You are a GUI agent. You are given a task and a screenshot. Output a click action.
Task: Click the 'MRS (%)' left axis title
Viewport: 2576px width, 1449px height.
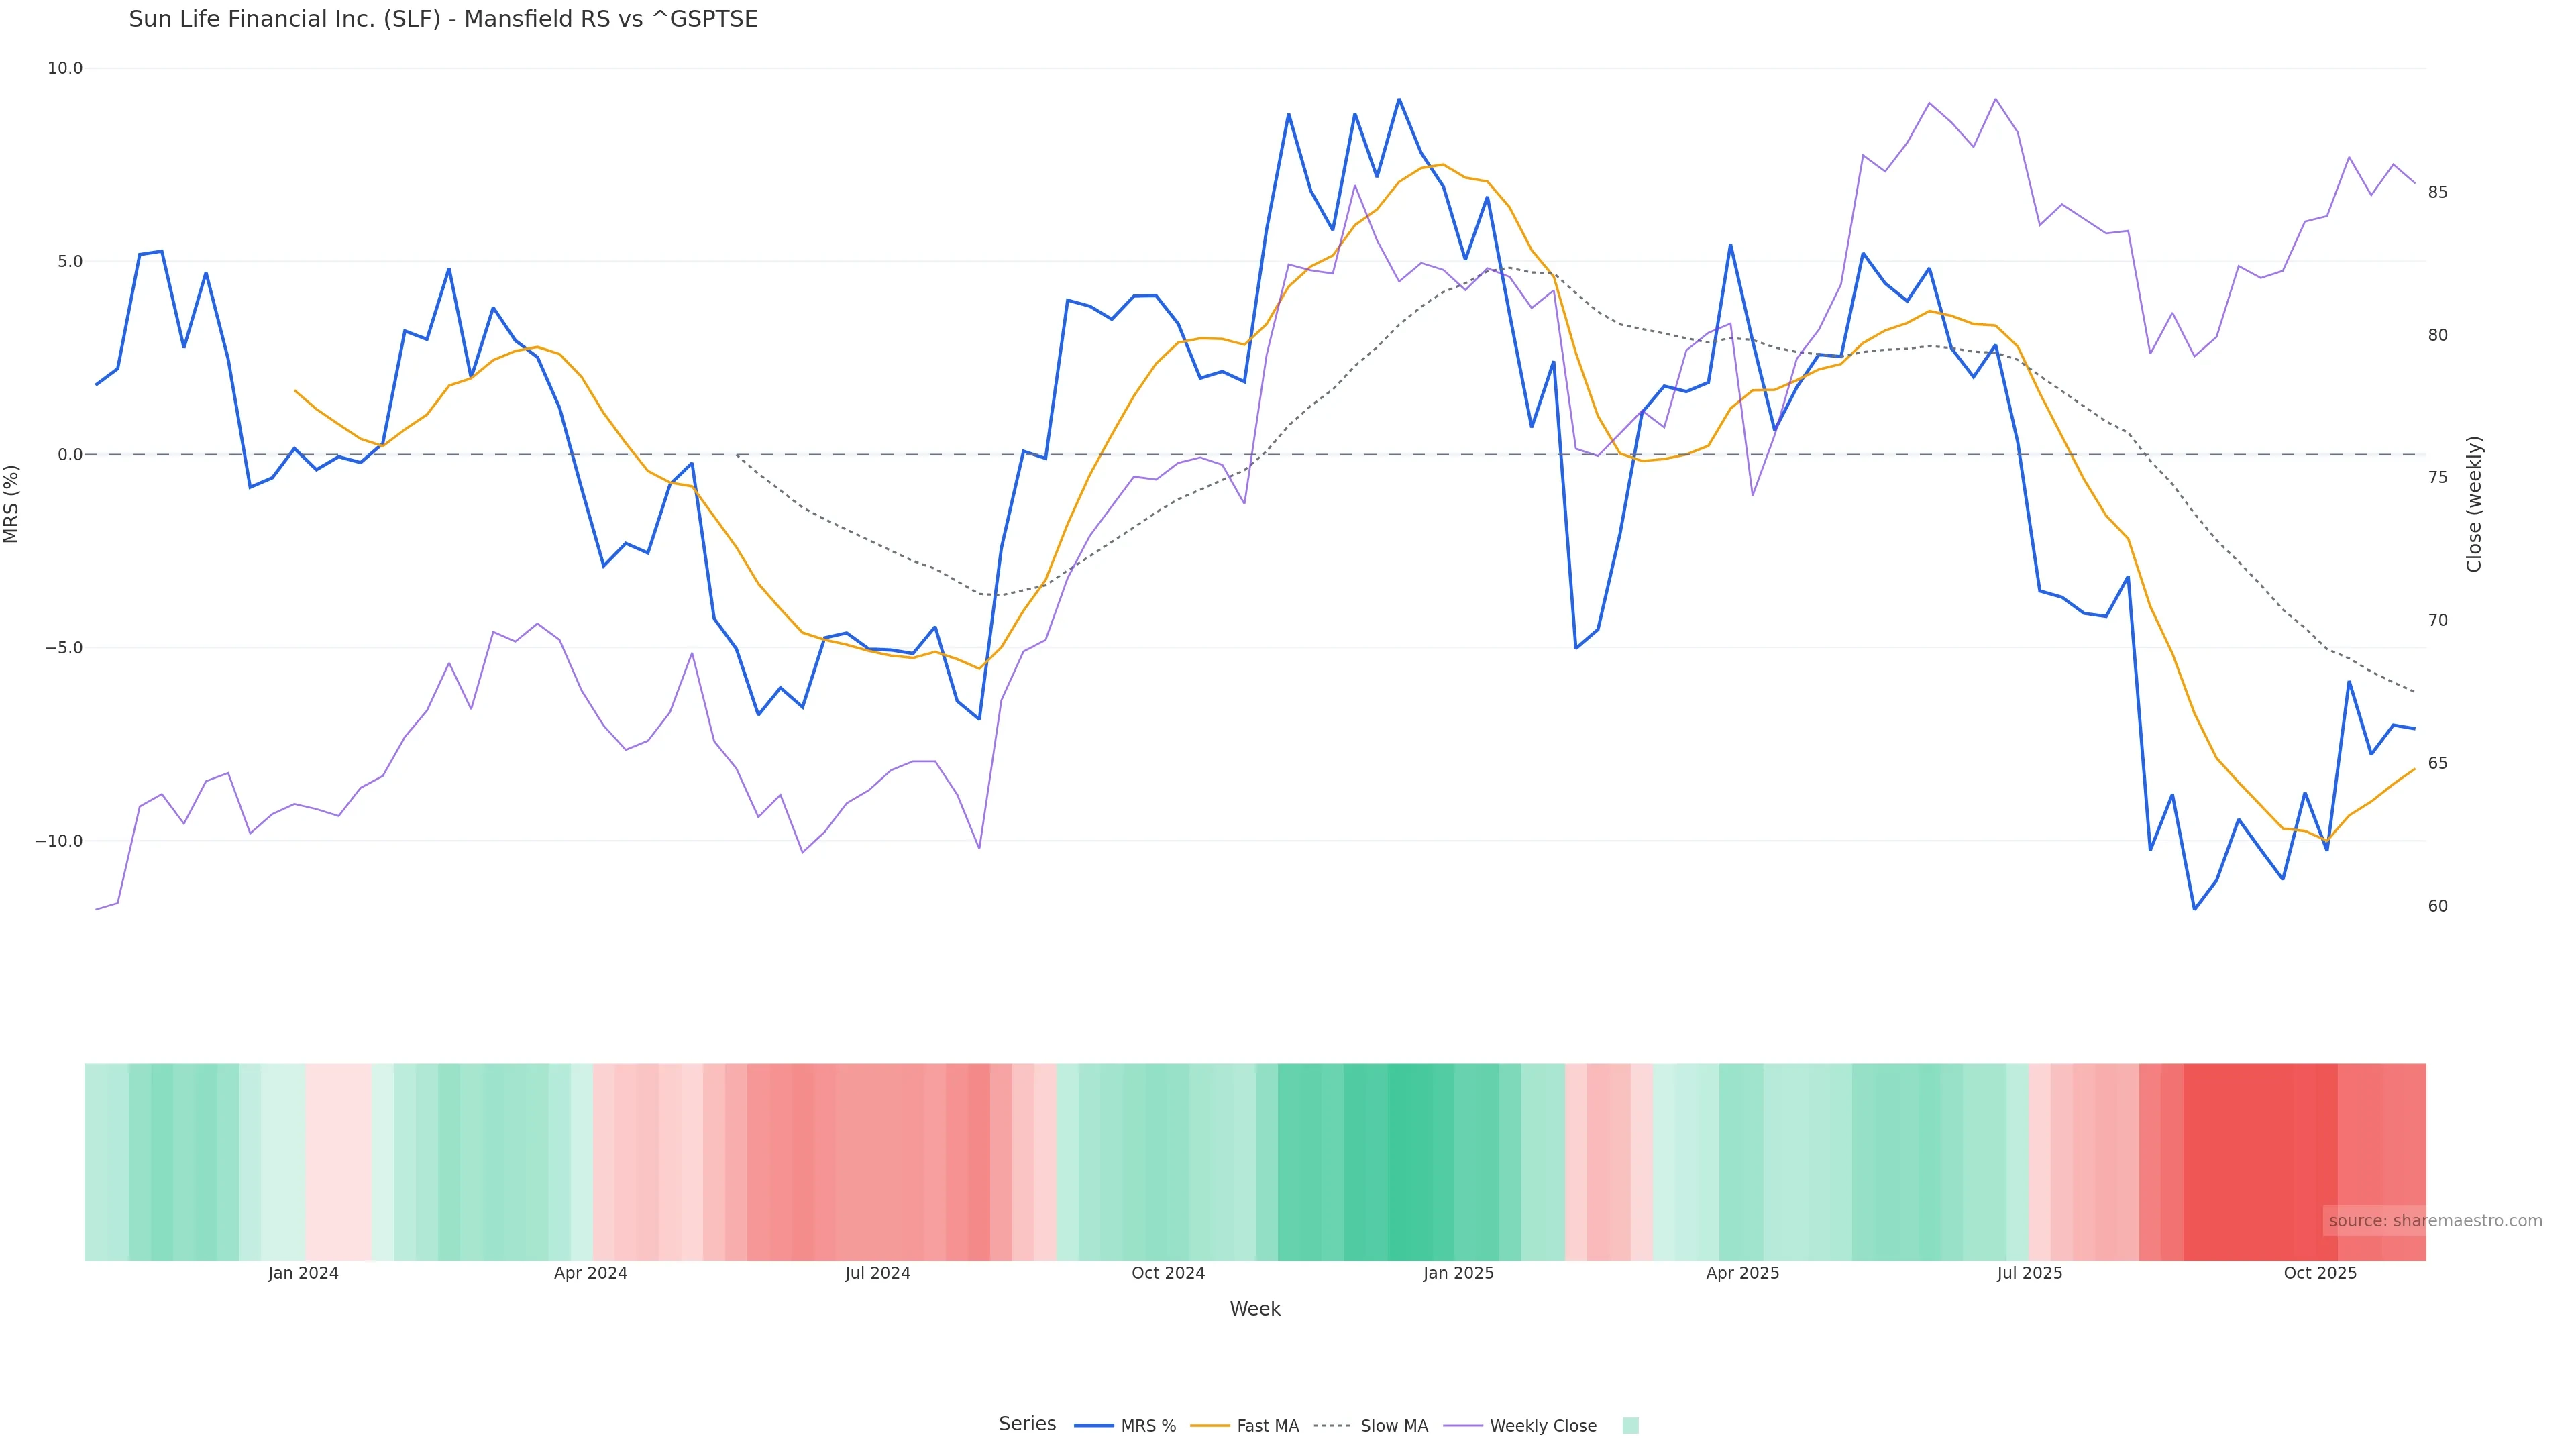12,504
